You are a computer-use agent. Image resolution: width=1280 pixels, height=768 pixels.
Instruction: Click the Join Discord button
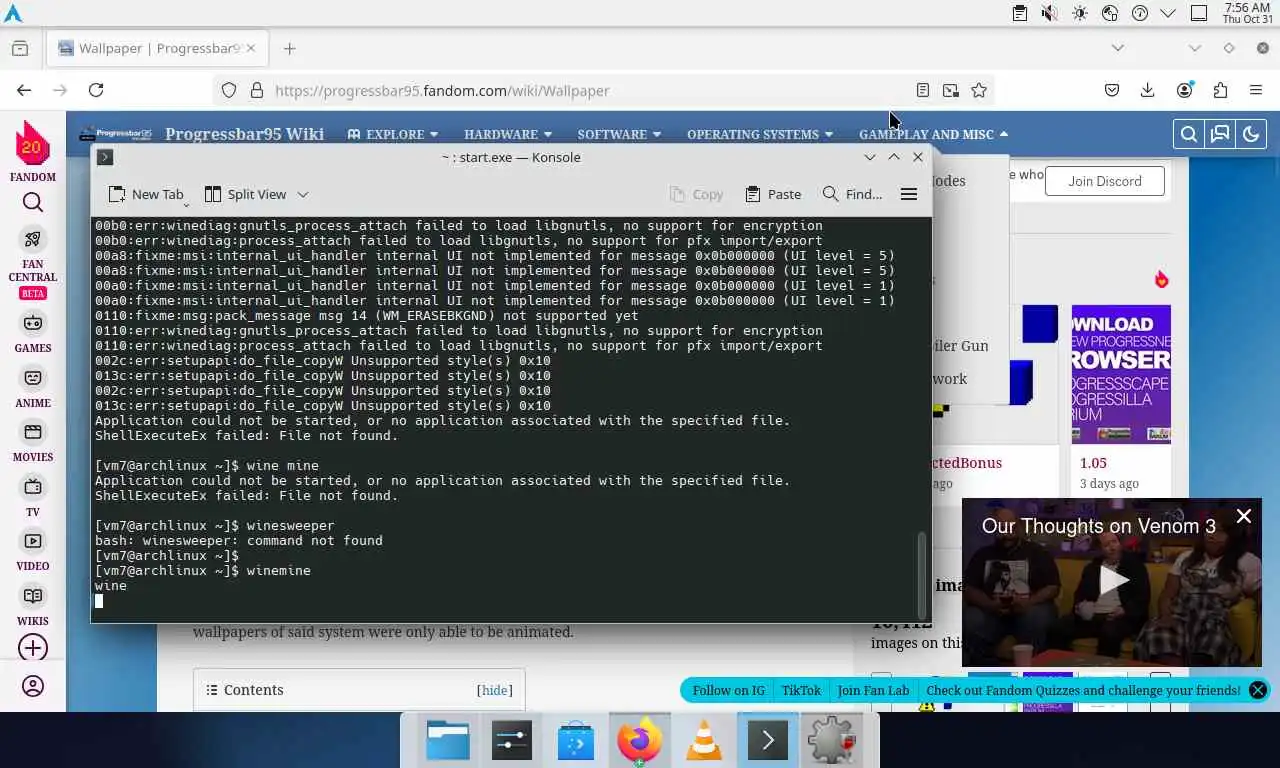pyautogui.click(x=1105, y=181)
